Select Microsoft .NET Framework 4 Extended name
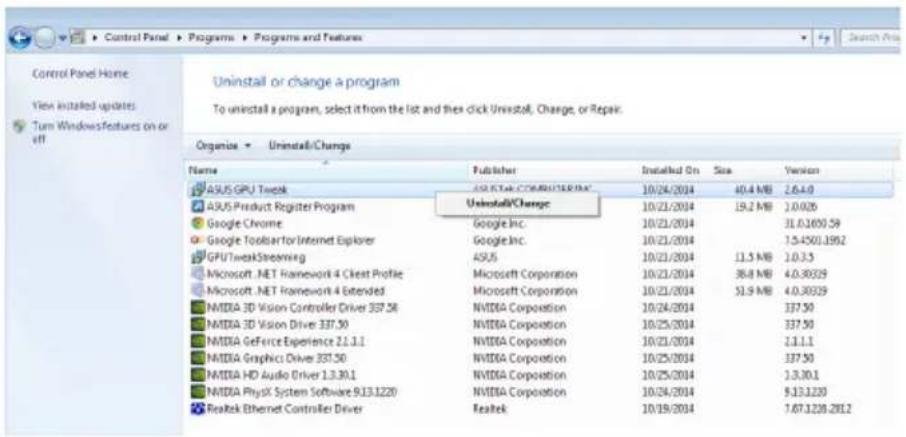This screenshot has height=437, width=906. coord(296,291)
